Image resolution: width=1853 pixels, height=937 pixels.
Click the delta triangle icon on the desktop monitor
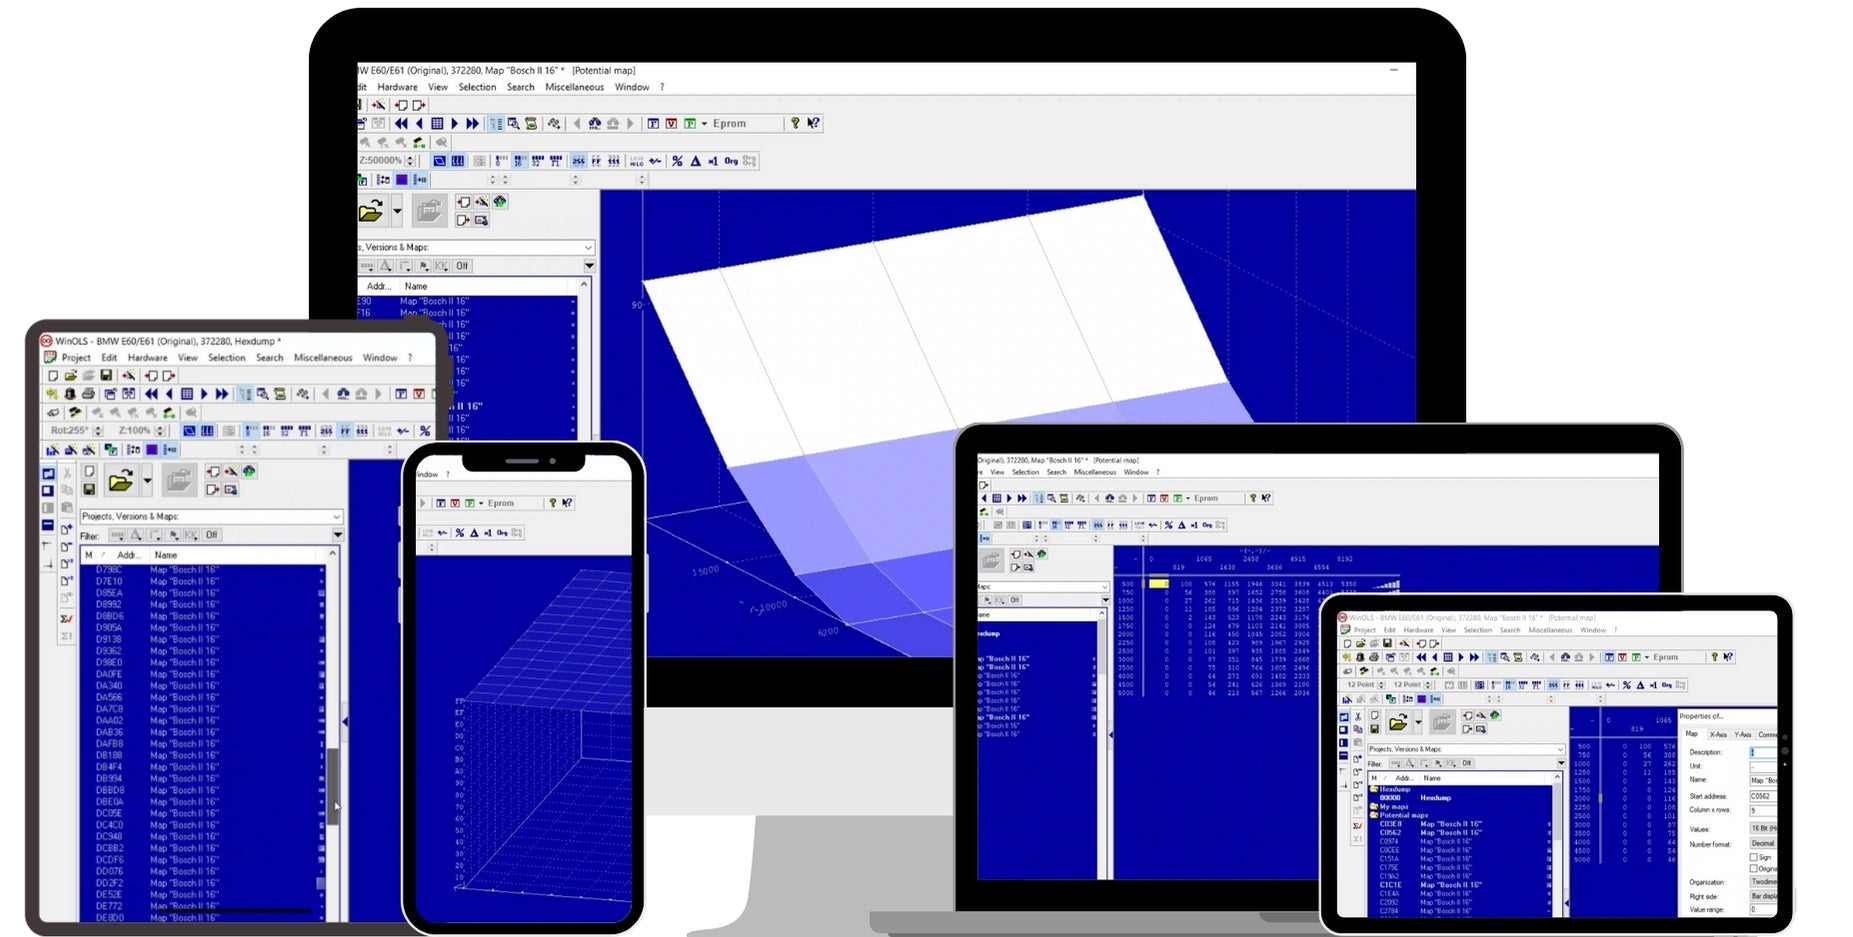(695, 161)
